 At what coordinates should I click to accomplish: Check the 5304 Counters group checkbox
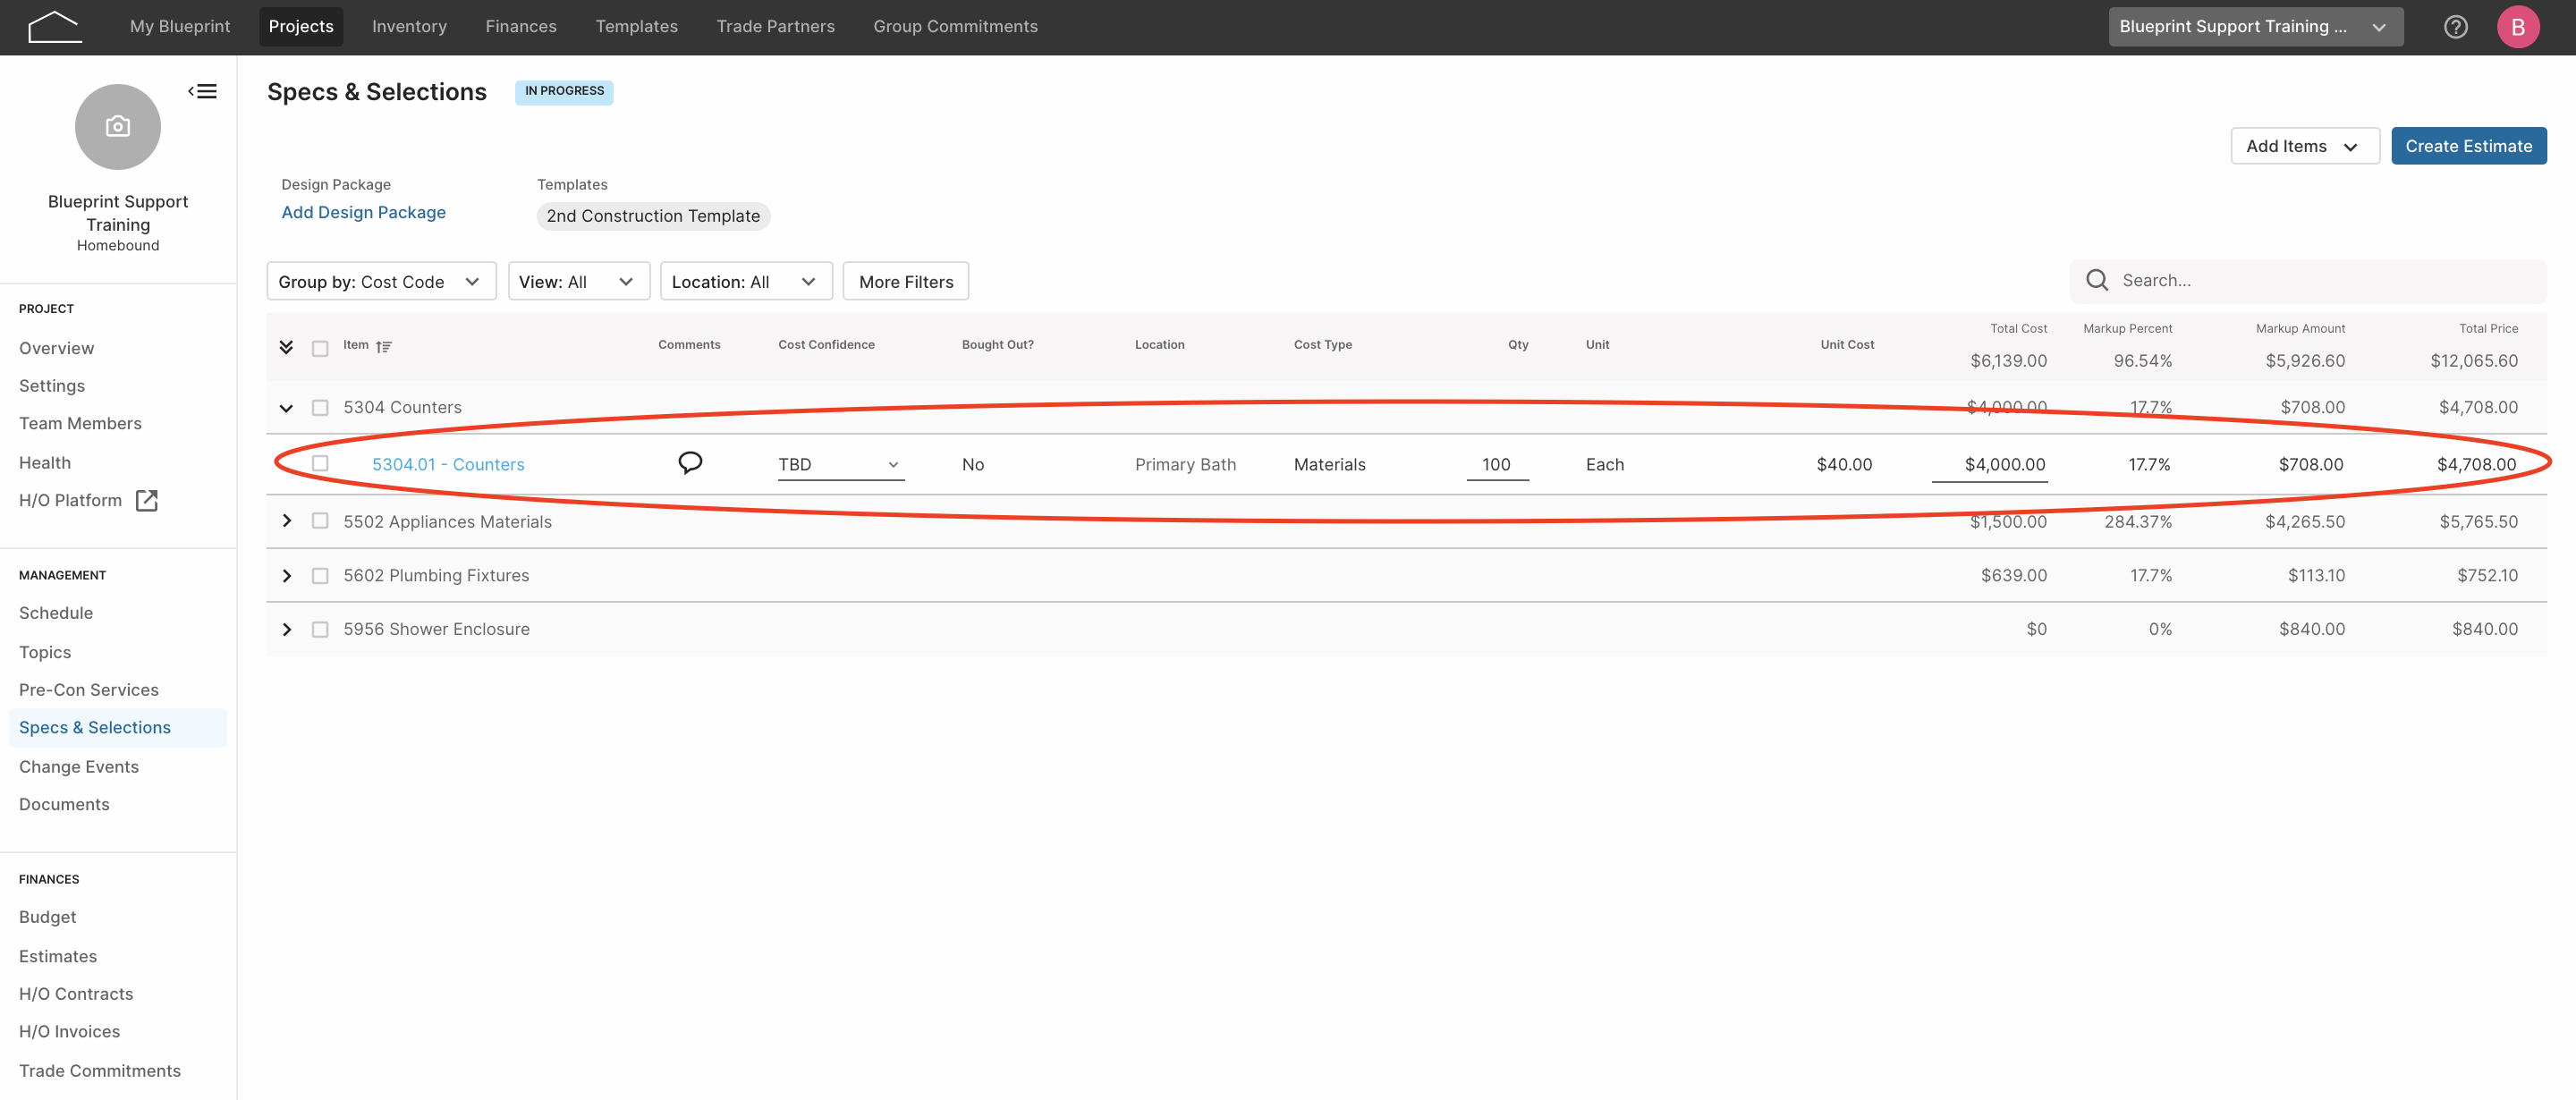[x=320, y=407]
